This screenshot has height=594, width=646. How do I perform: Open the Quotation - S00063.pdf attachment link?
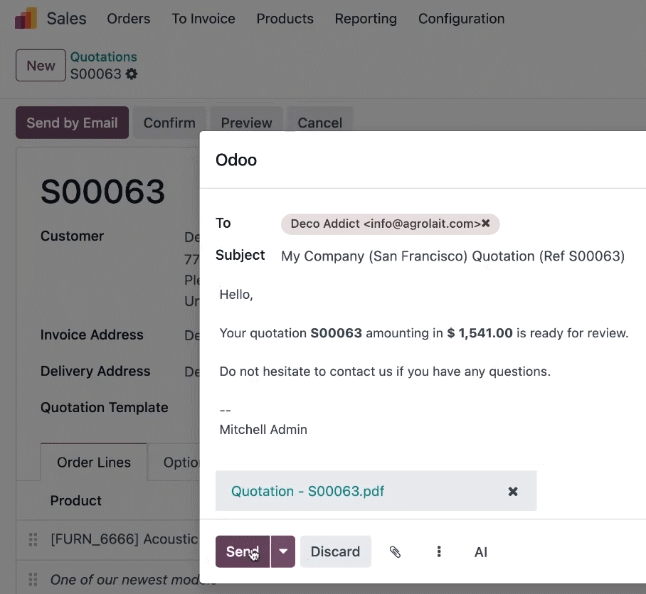tap(307, 491)
